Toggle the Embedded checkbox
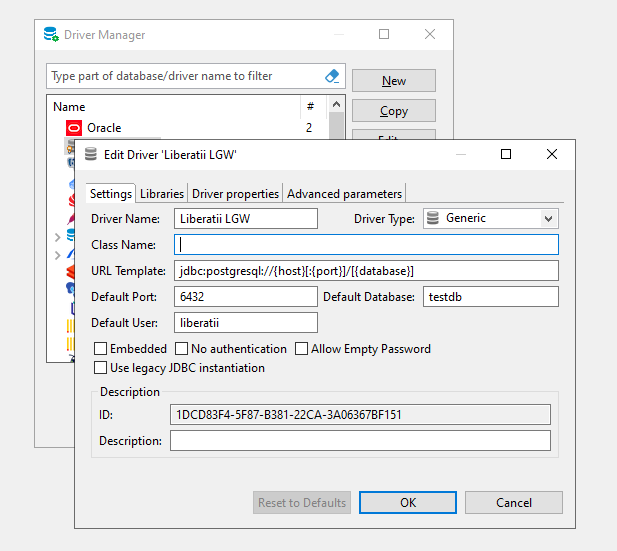Viewport: 617px width, 551px height. point(100,349)
